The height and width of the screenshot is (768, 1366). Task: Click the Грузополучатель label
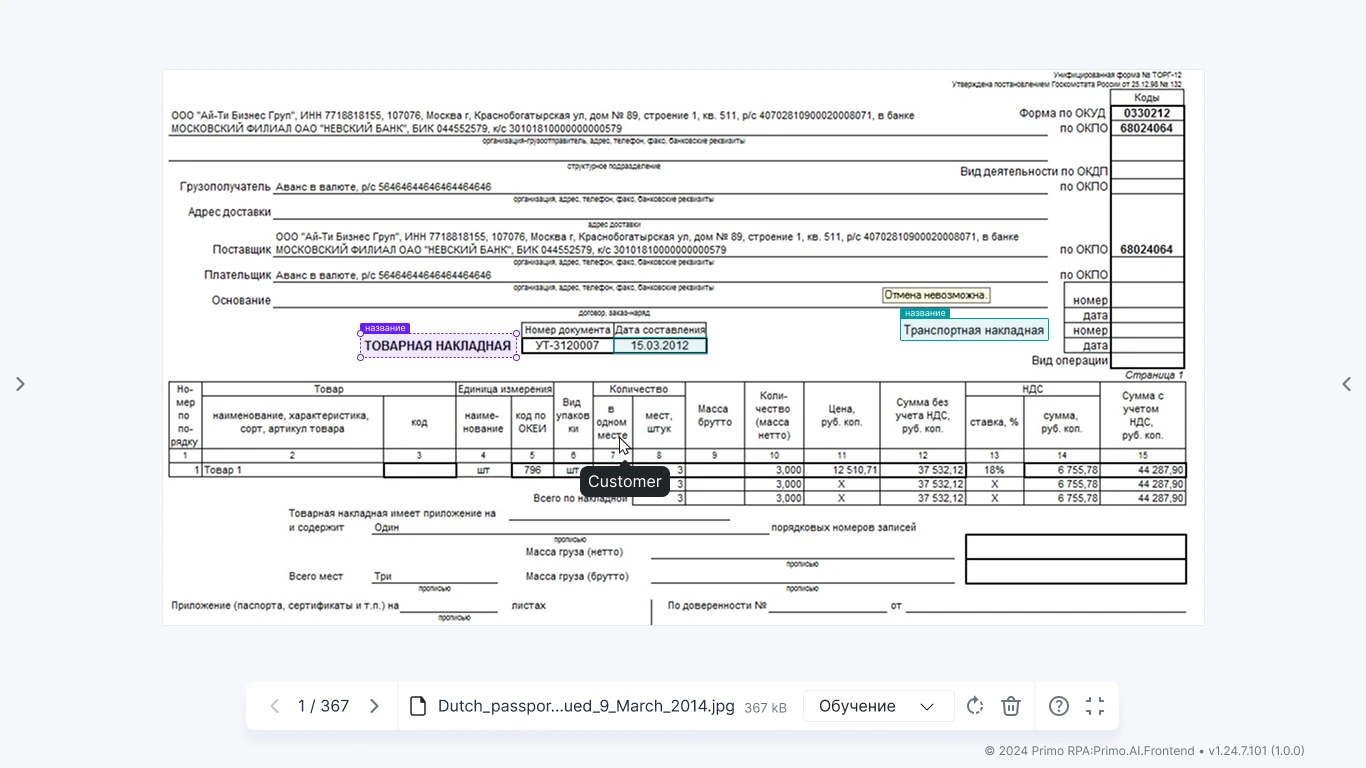tap(225, 187)
